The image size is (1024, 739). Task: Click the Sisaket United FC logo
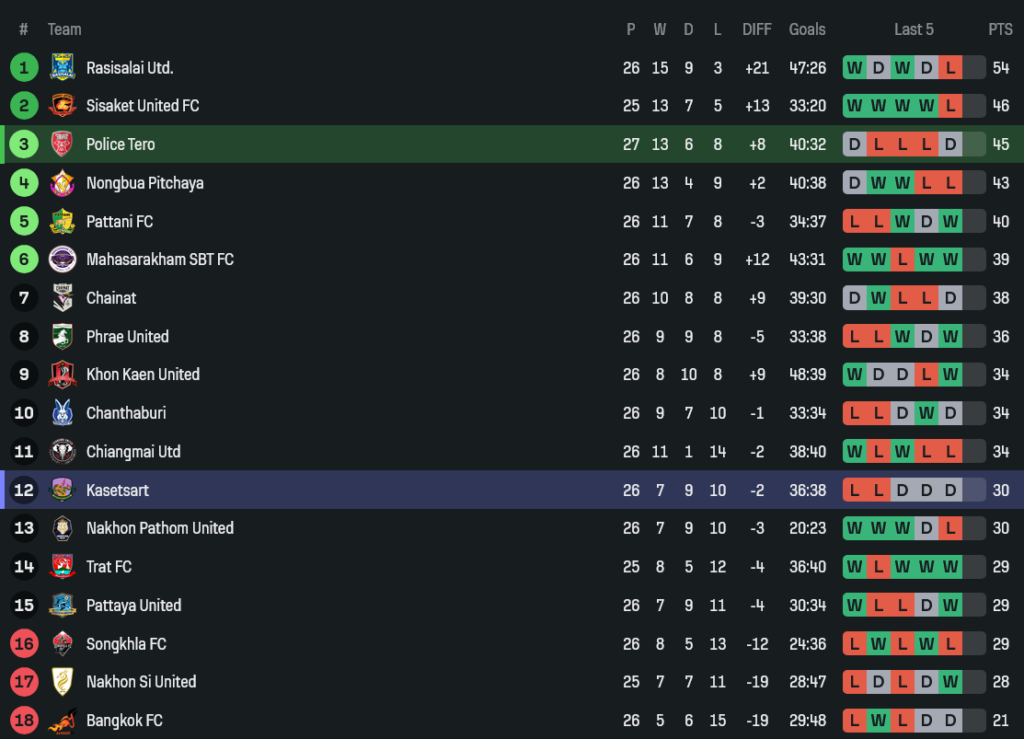62,106
